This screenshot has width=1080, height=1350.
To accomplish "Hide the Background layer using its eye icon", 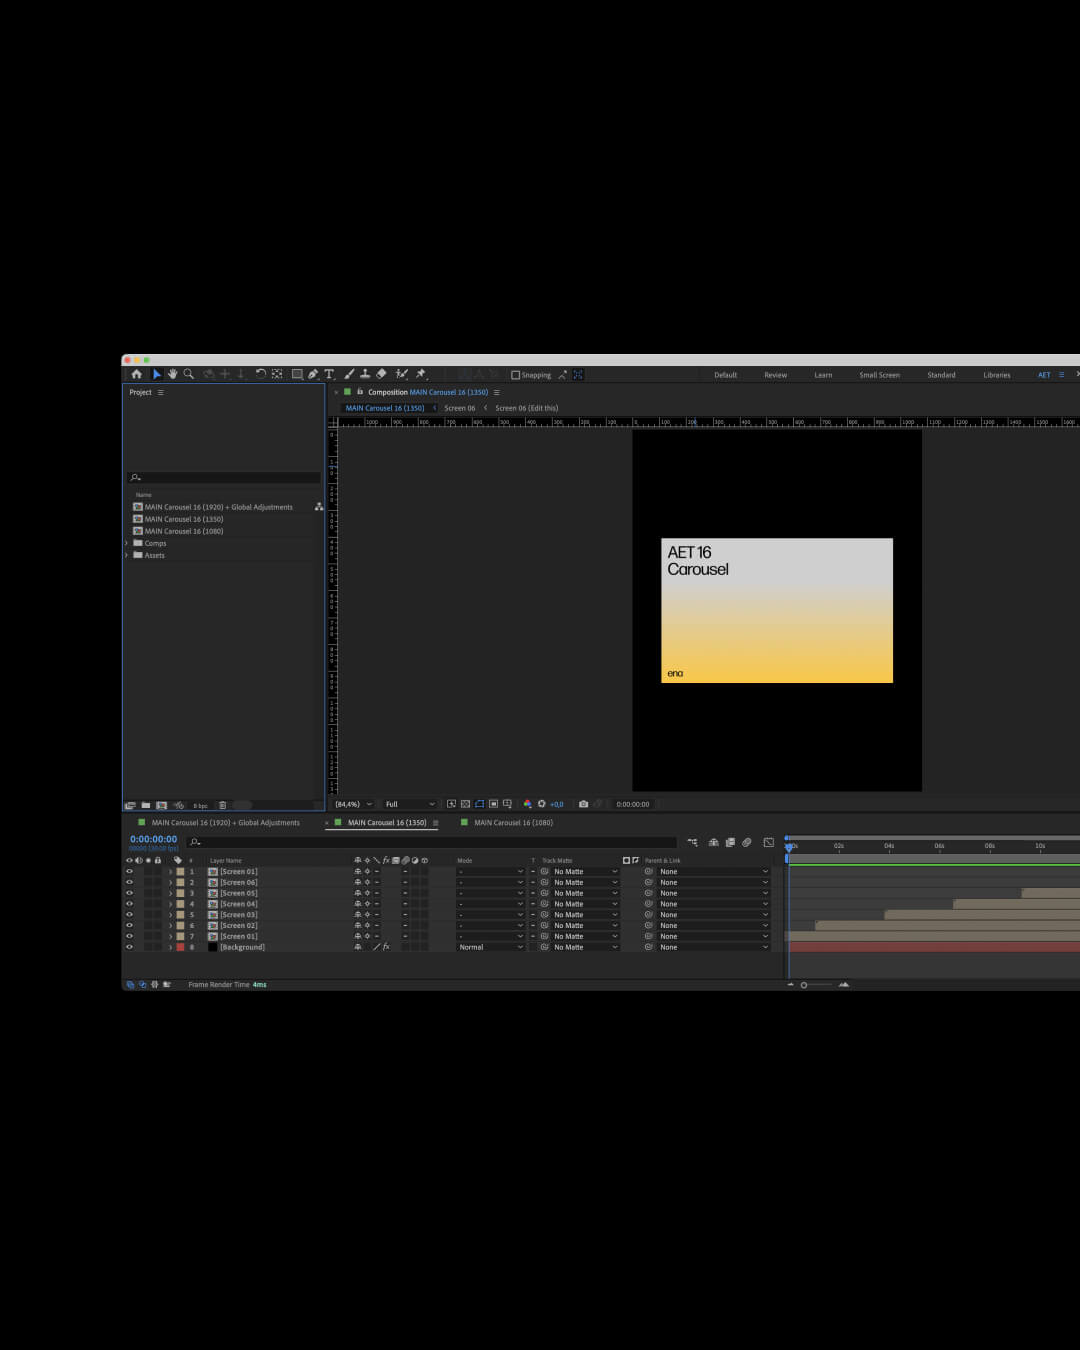I will click(x=129, y=947).
